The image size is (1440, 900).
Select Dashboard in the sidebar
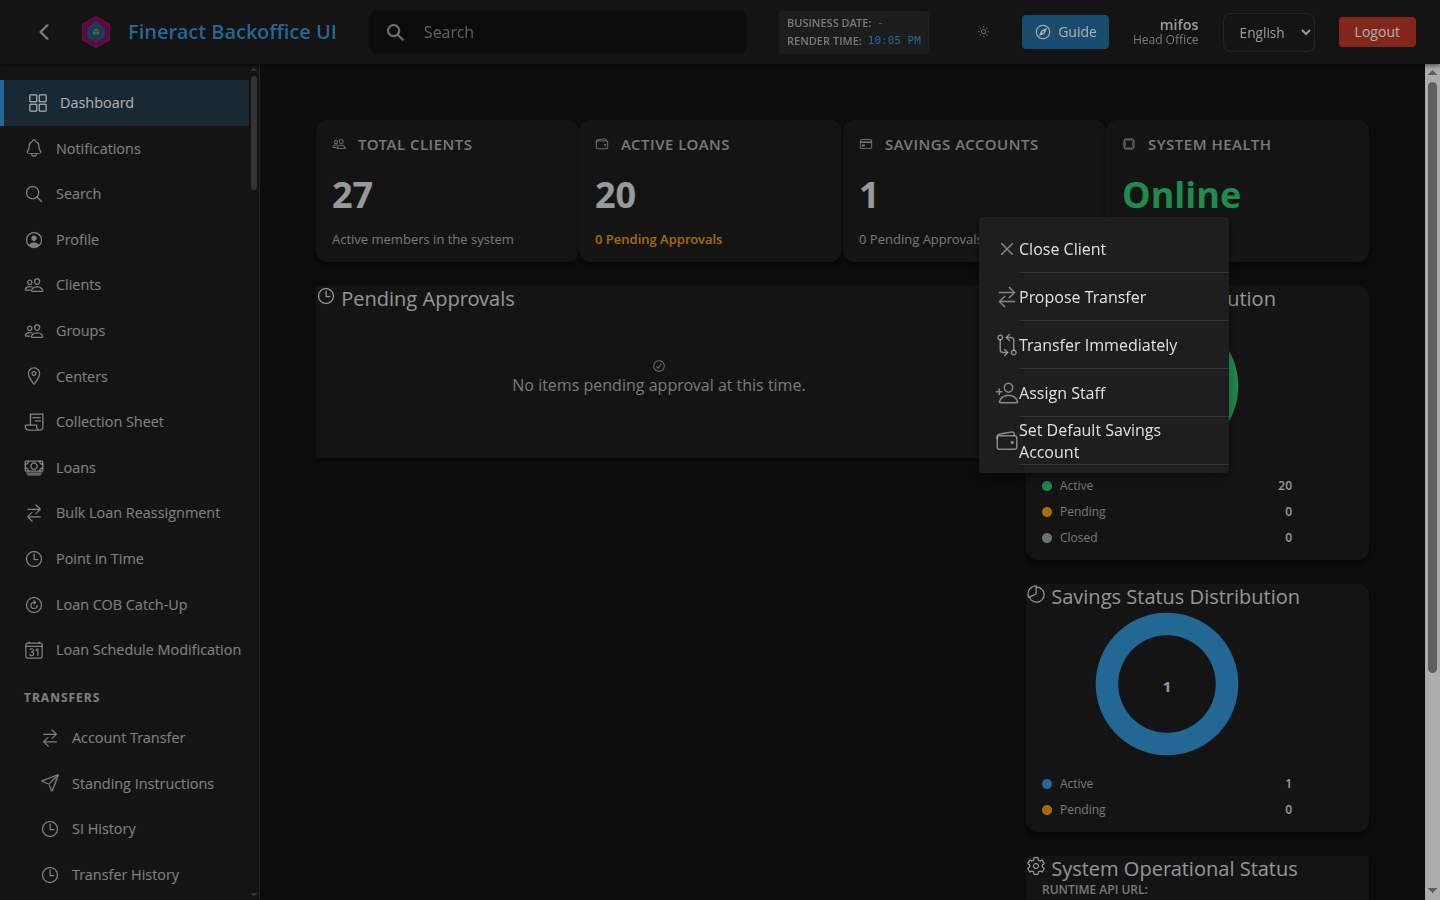click(x=125, y=103)
